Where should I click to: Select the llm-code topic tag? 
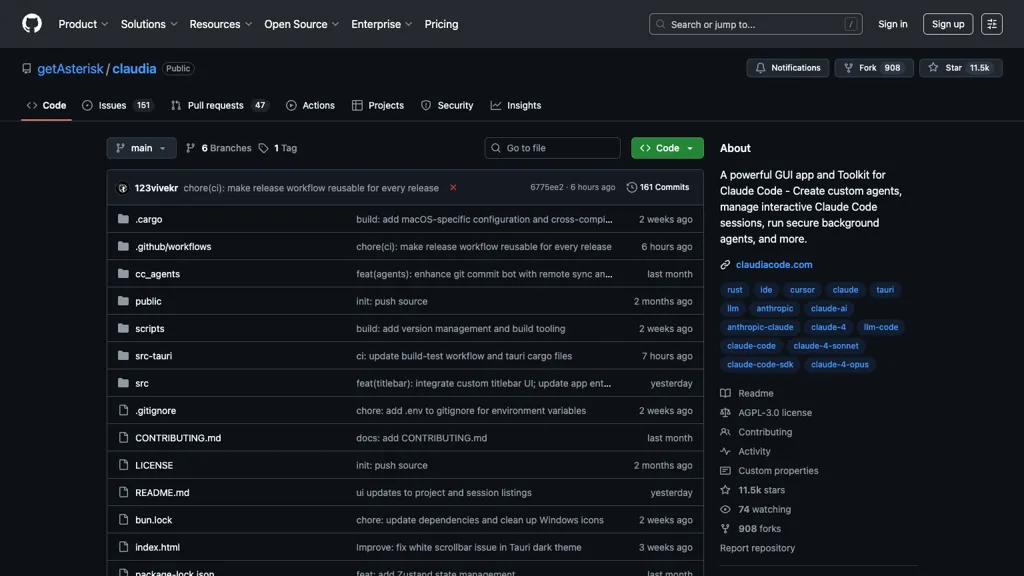pos(880,327)
